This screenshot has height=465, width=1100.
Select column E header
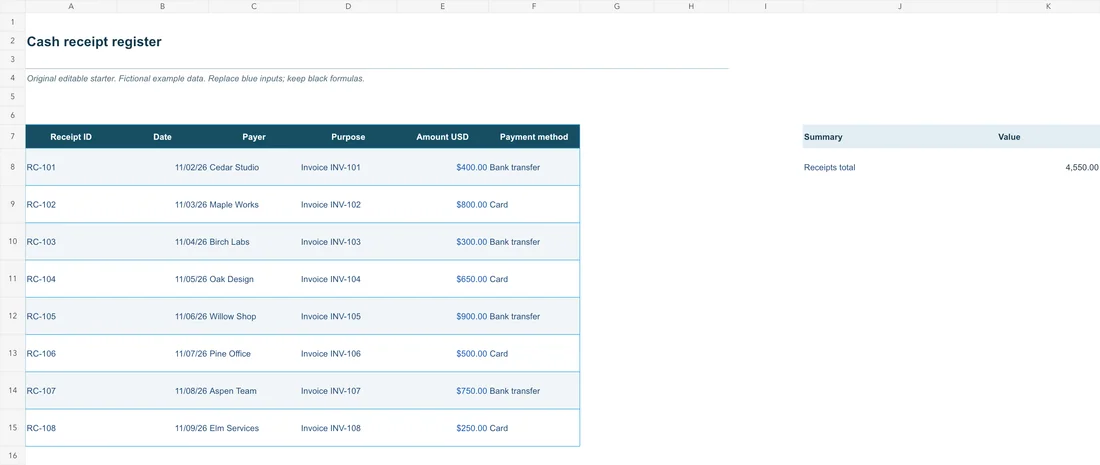click(x=442, y=6)
